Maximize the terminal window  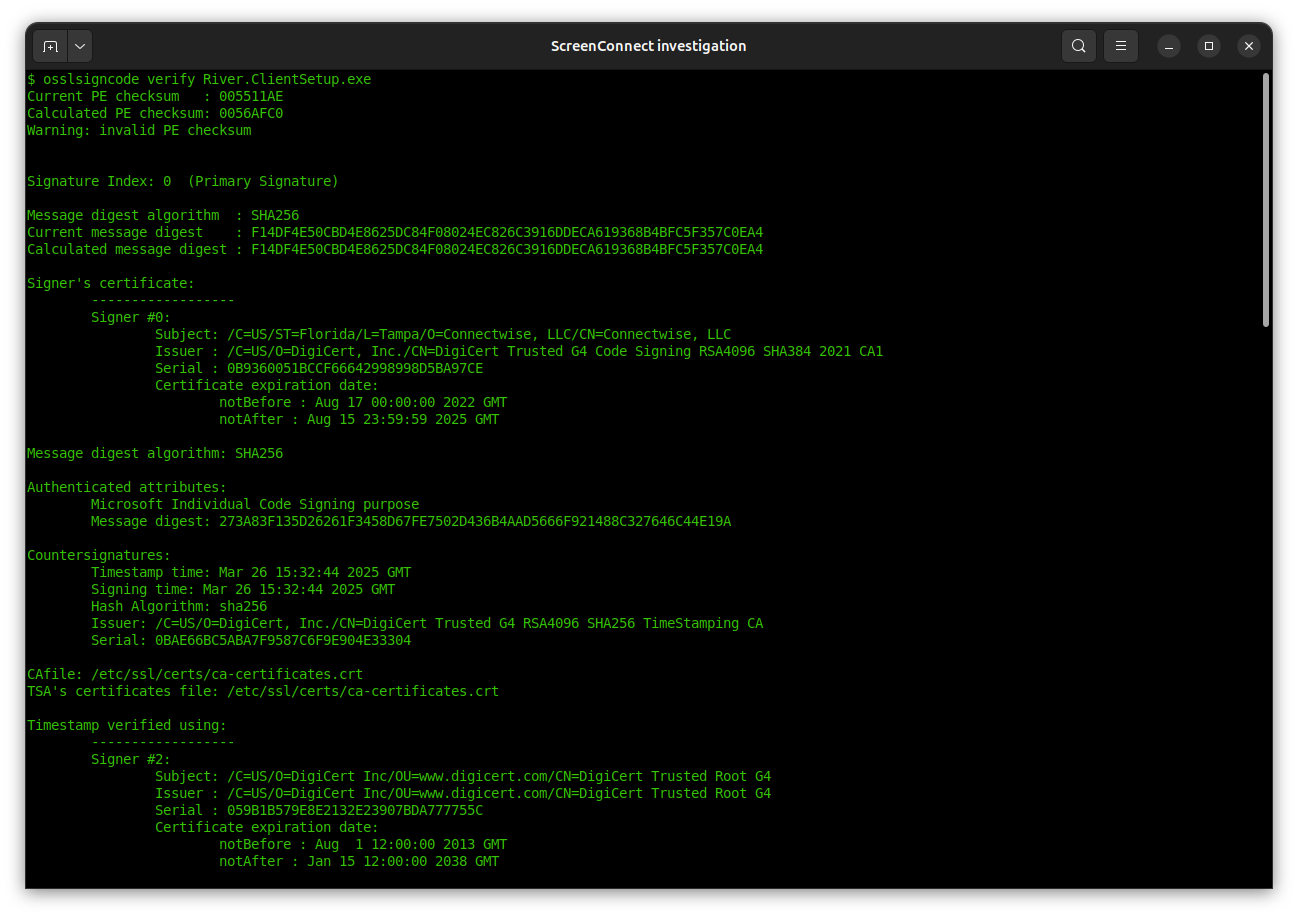coord(1208,46)
